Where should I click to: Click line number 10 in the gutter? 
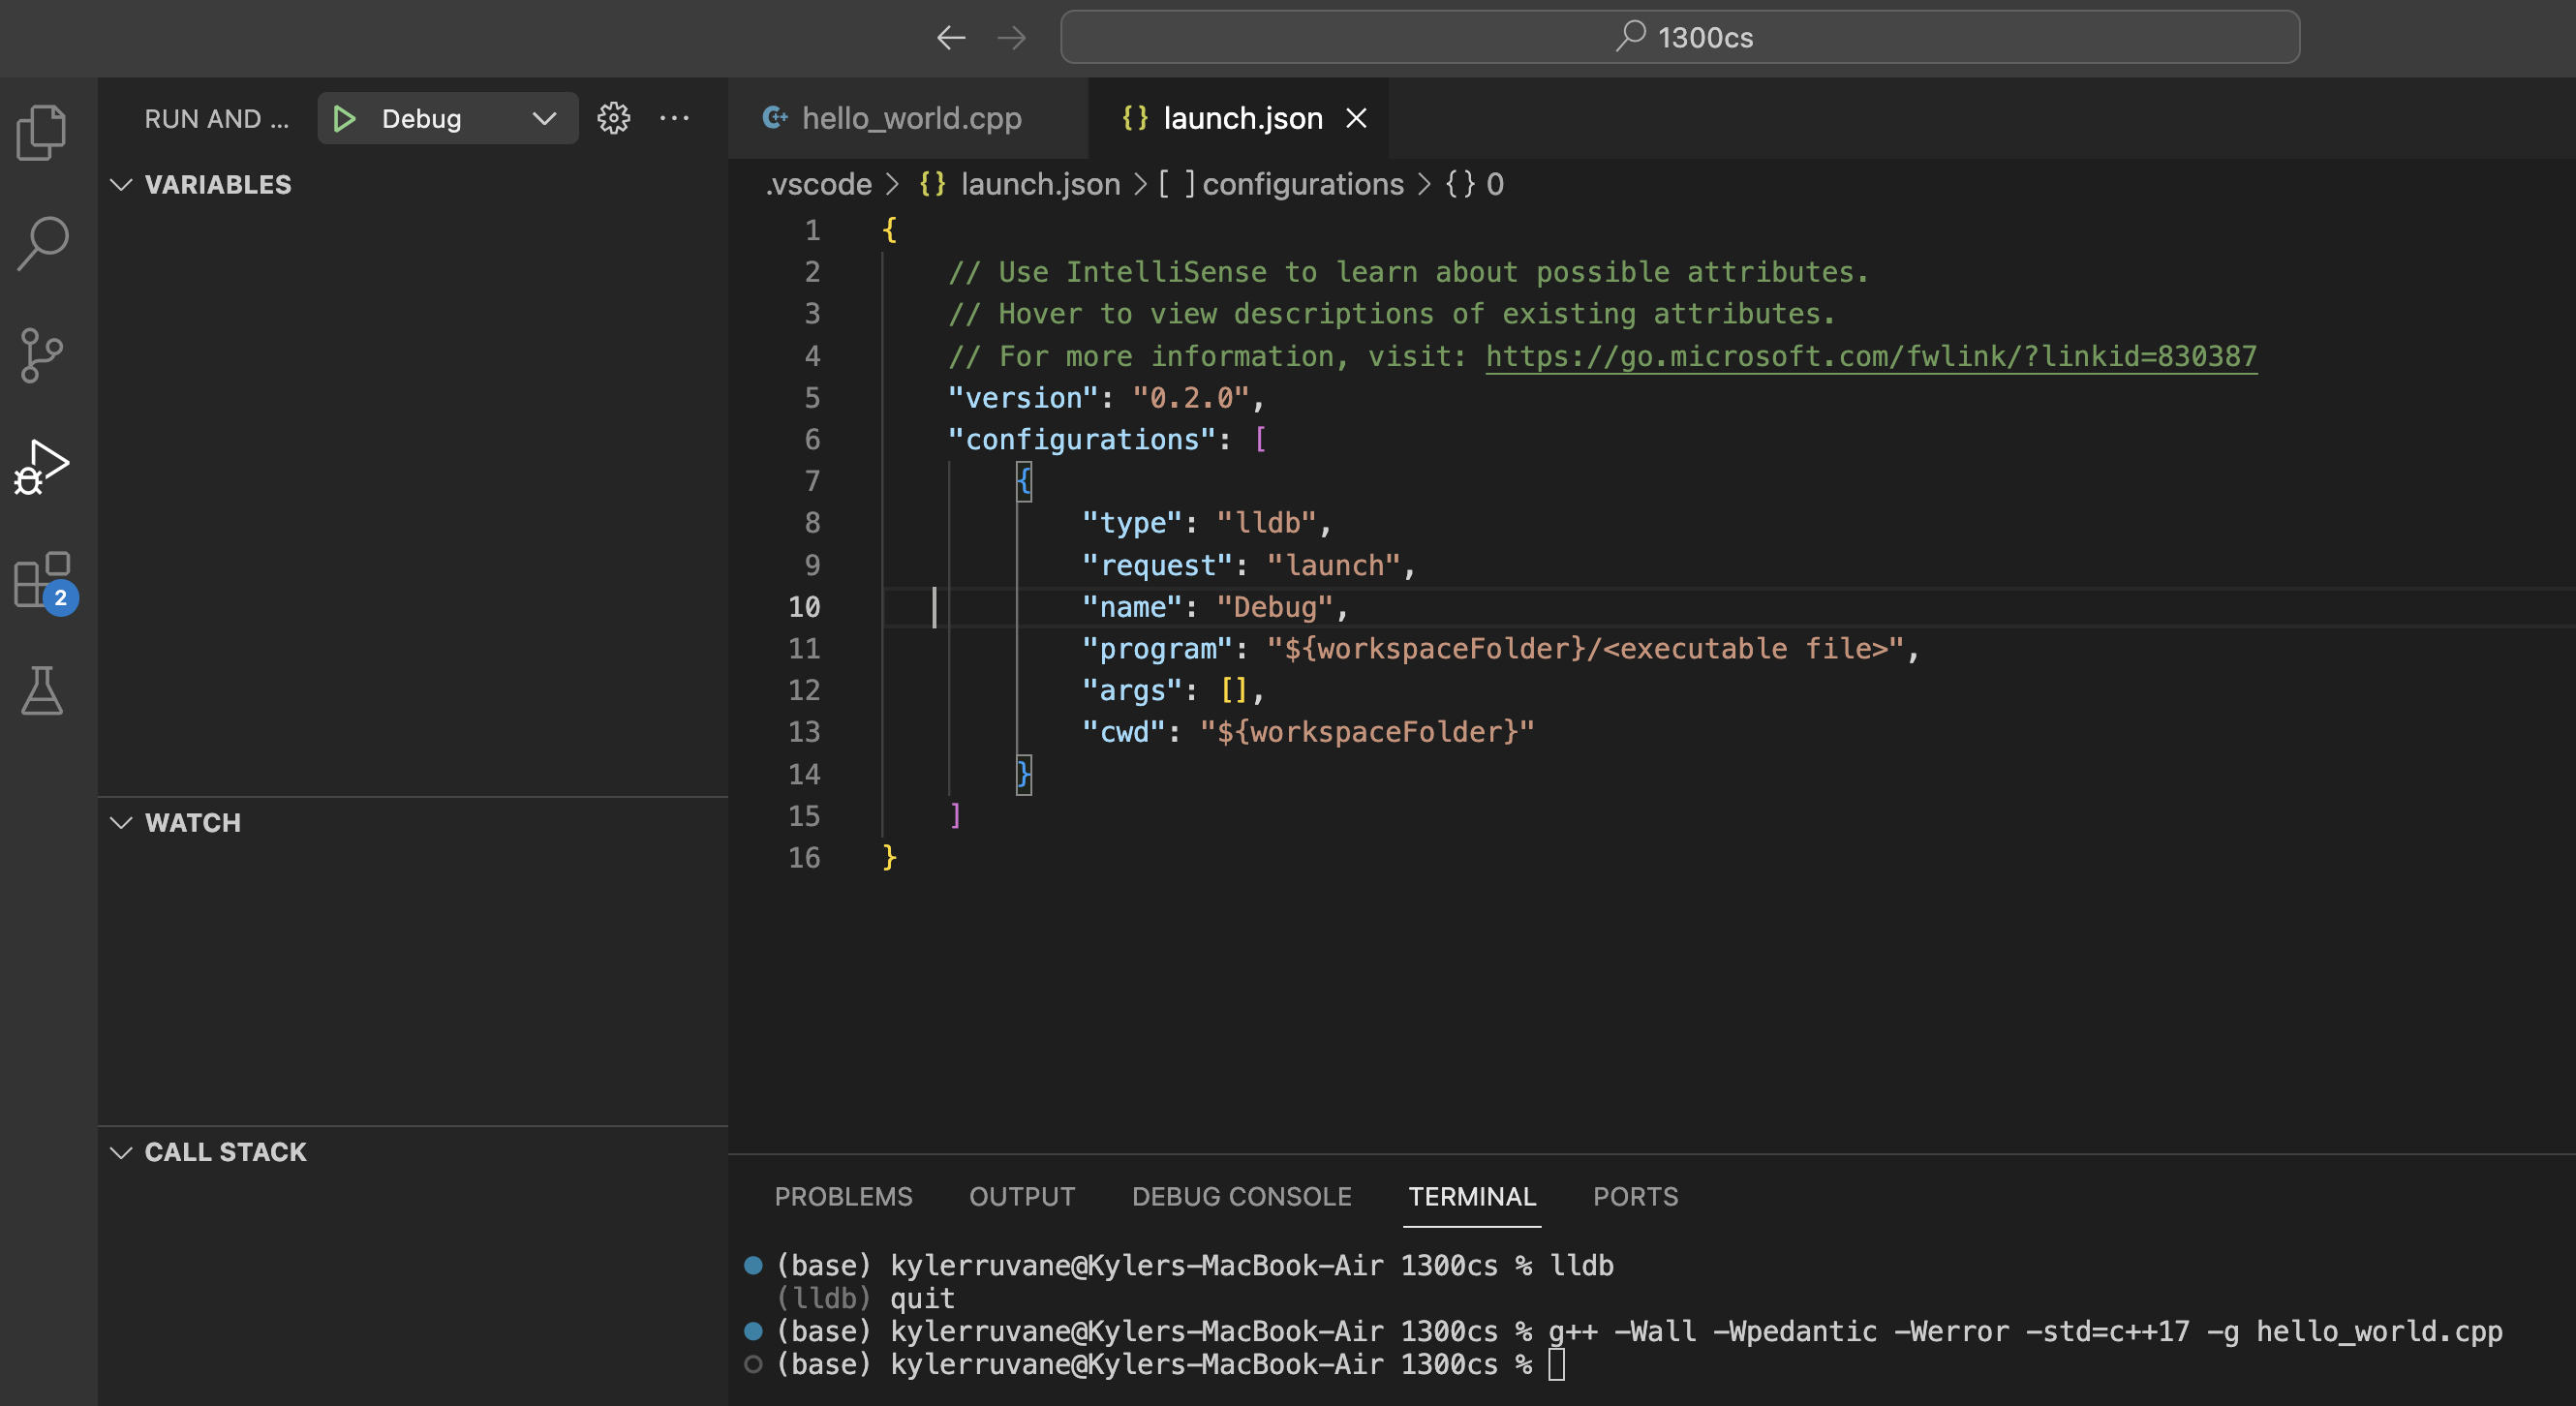click(804, 607)
